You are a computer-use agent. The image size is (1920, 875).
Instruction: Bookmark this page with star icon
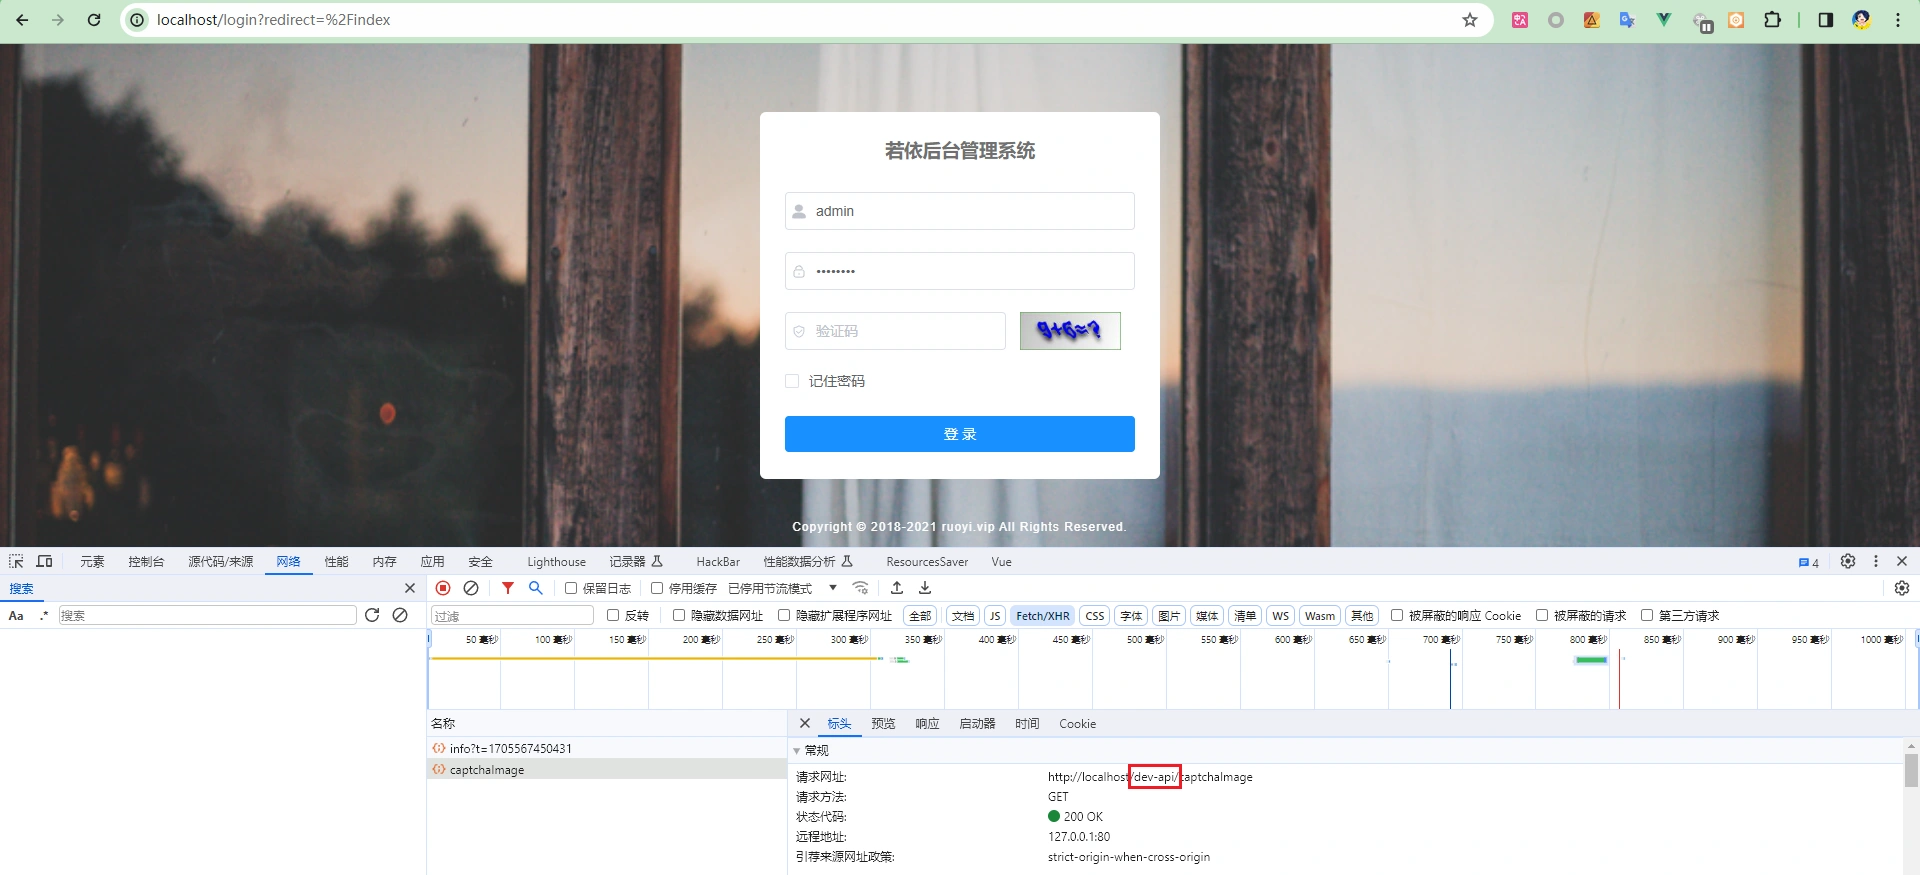[x=1470, y=20]
